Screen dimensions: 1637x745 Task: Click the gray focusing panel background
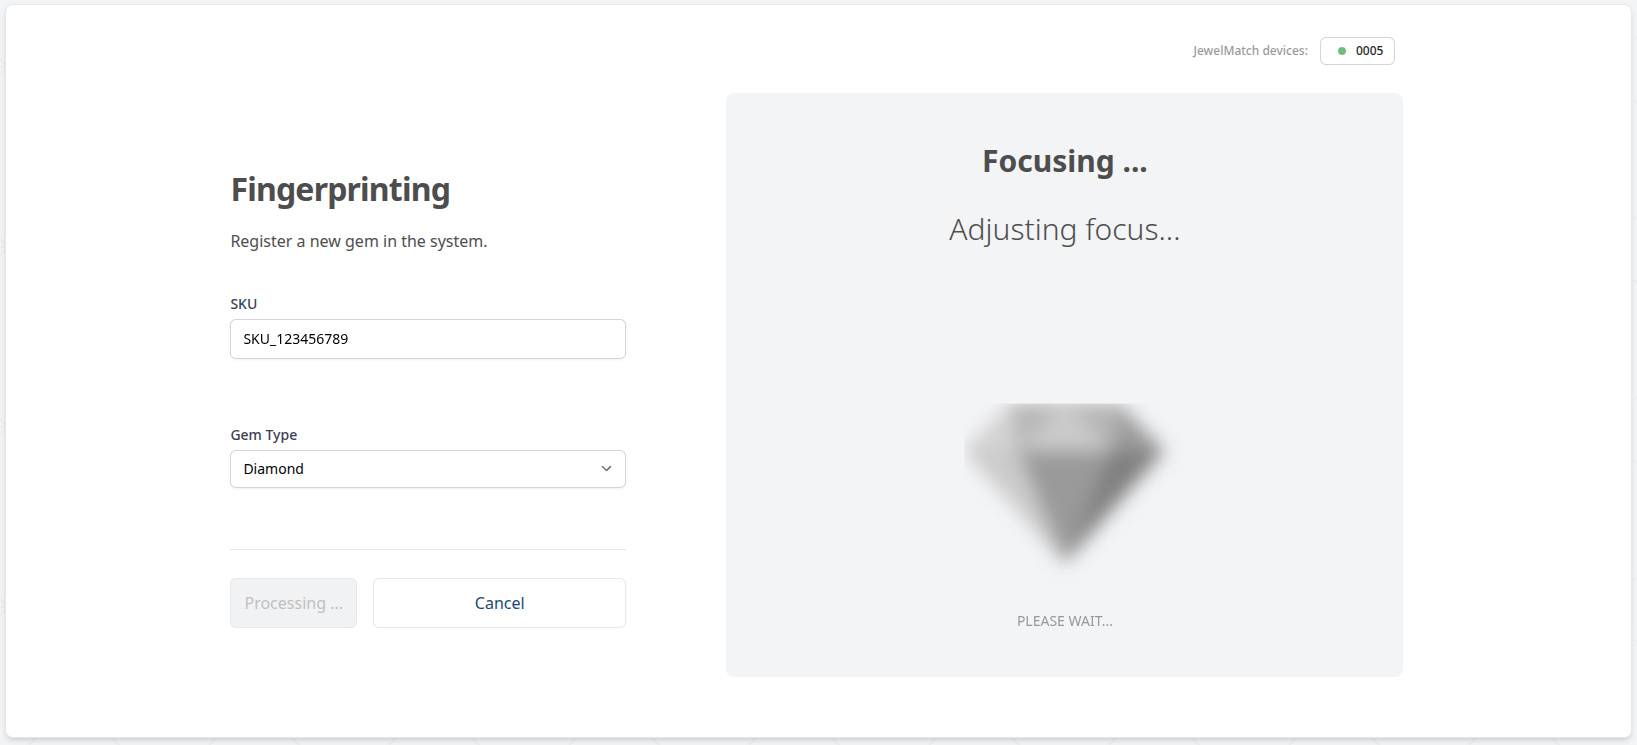[850, 350]
